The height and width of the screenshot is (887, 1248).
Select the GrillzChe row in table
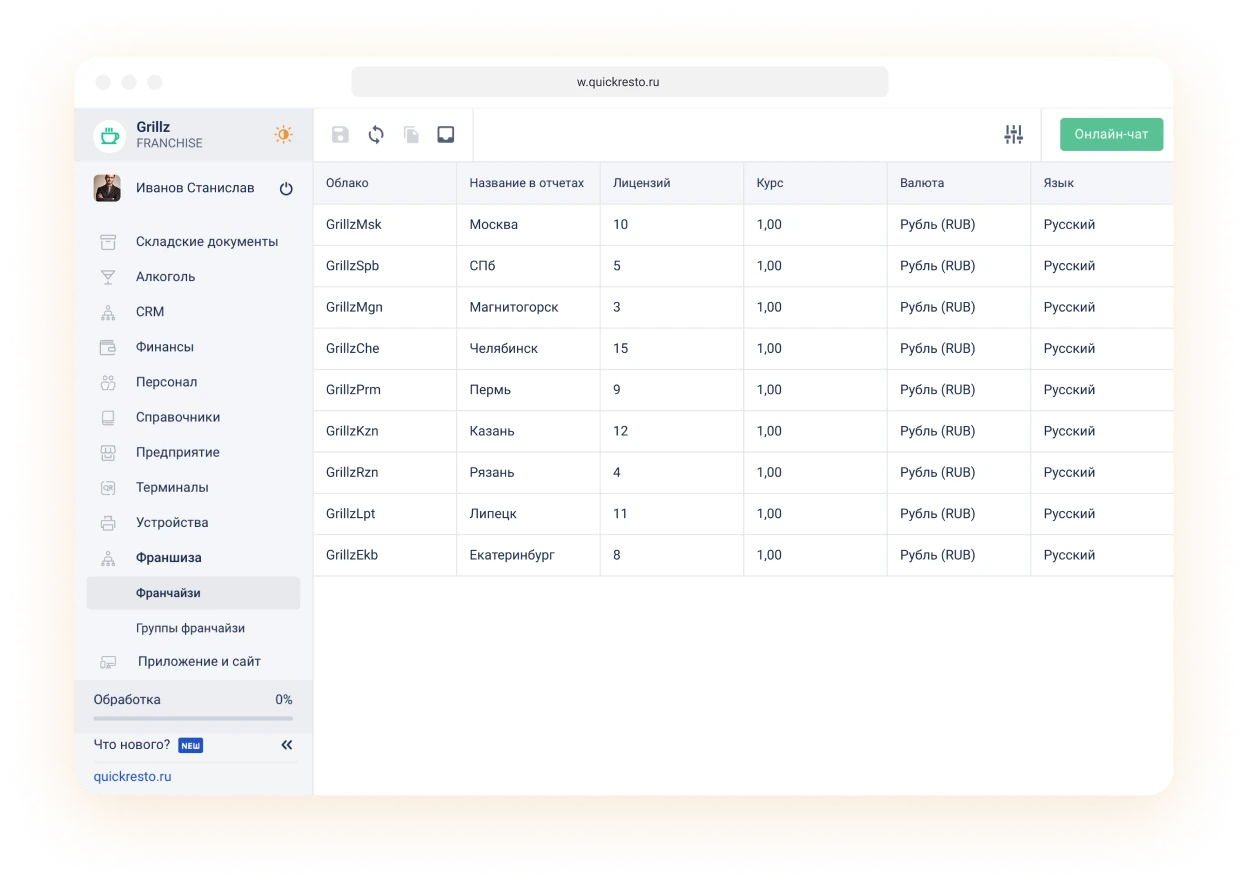coord(353,349)
